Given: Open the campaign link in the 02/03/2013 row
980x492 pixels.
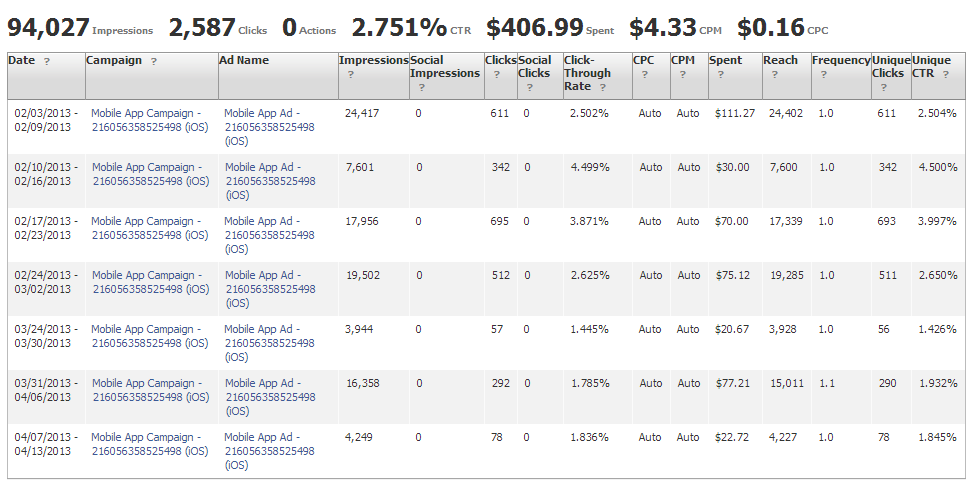Looking at the screenshot, I should tap(149, 120).
